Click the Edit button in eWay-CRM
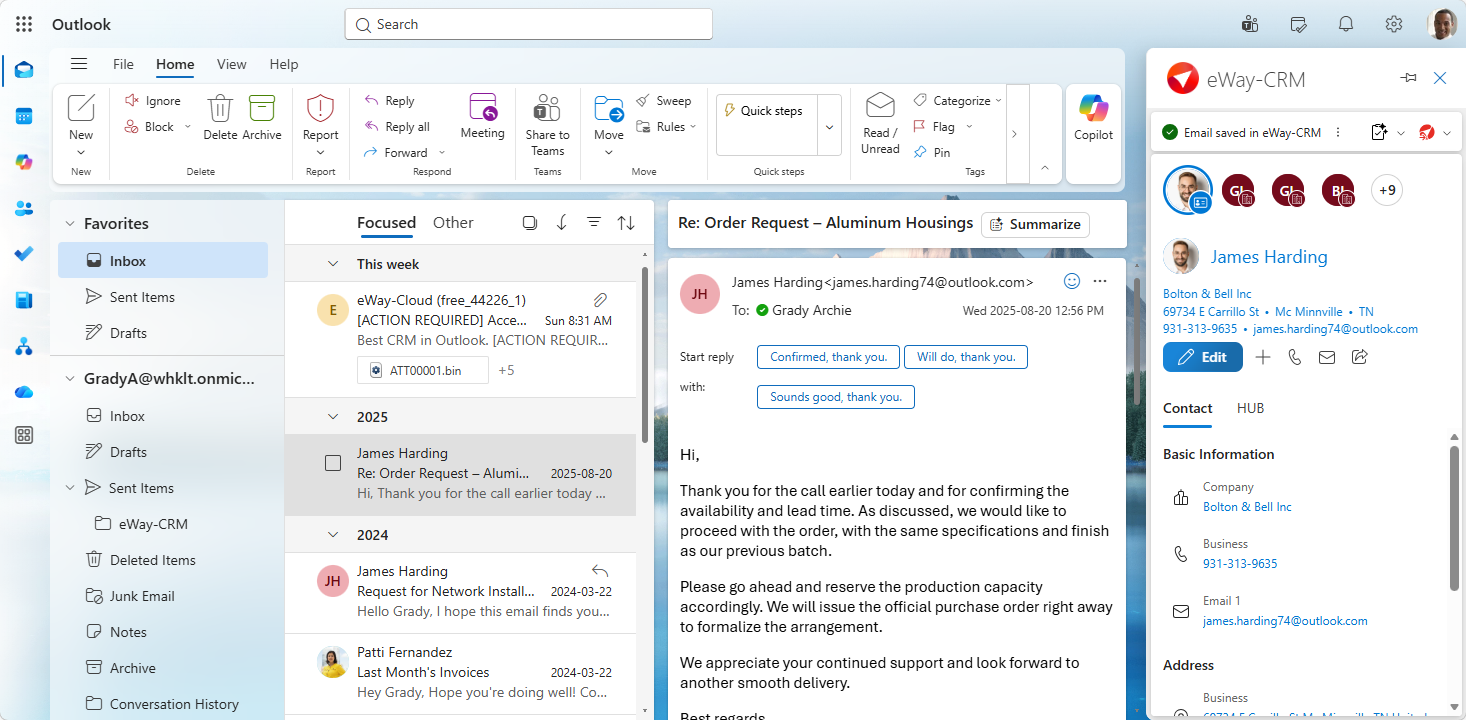 1203,357
